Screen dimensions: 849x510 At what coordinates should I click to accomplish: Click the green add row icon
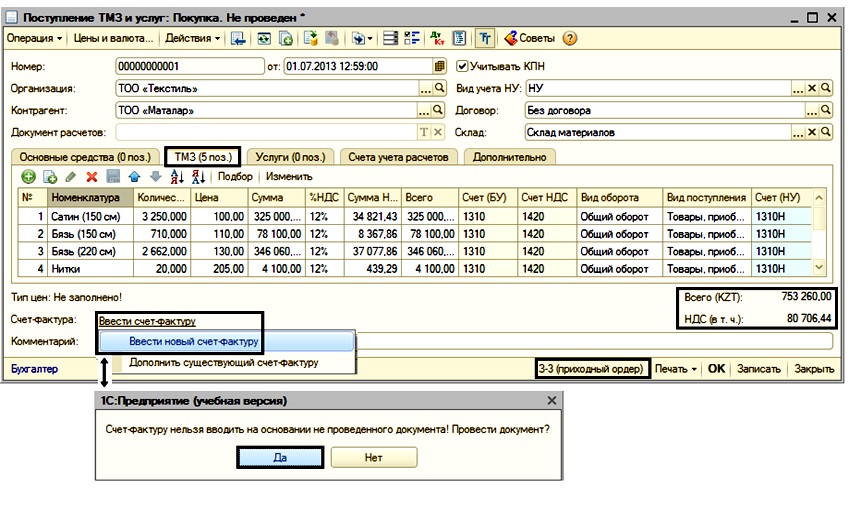tap(29, 177)
